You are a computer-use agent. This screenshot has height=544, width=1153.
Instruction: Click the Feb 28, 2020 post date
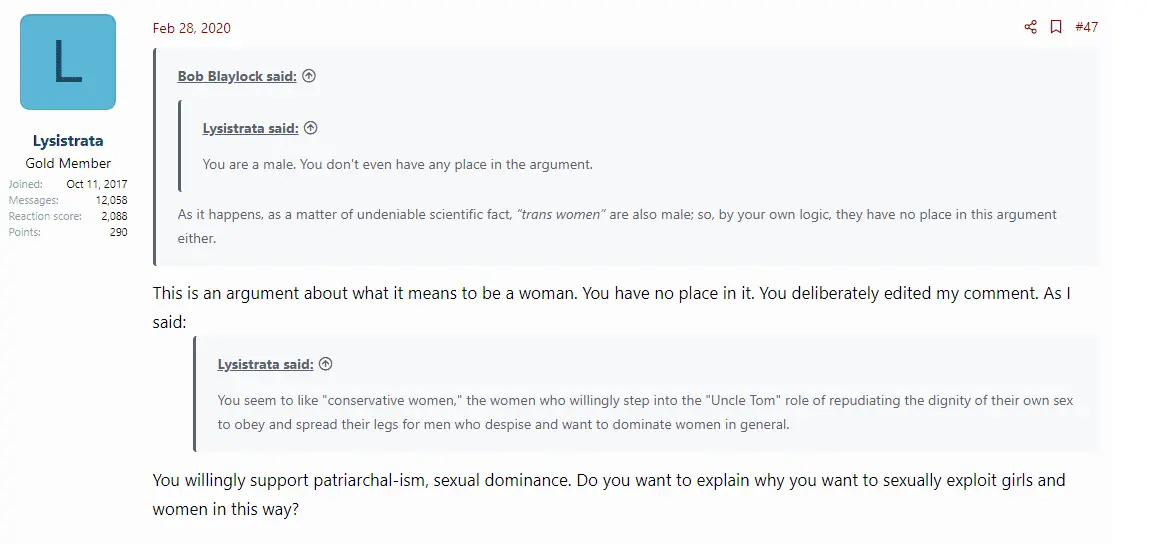tap(191, 28)
